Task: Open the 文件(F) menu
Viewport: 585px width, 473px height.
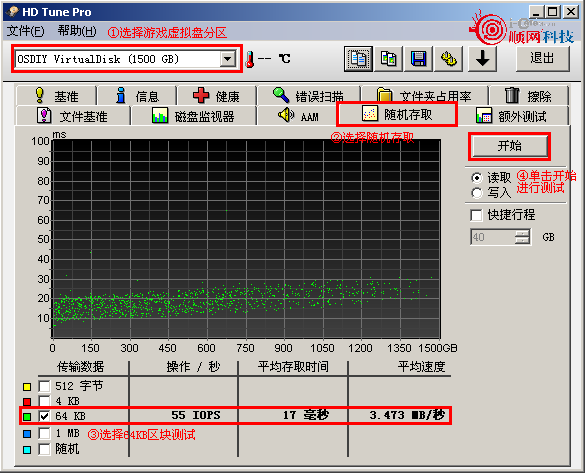Action: point(25,31)
